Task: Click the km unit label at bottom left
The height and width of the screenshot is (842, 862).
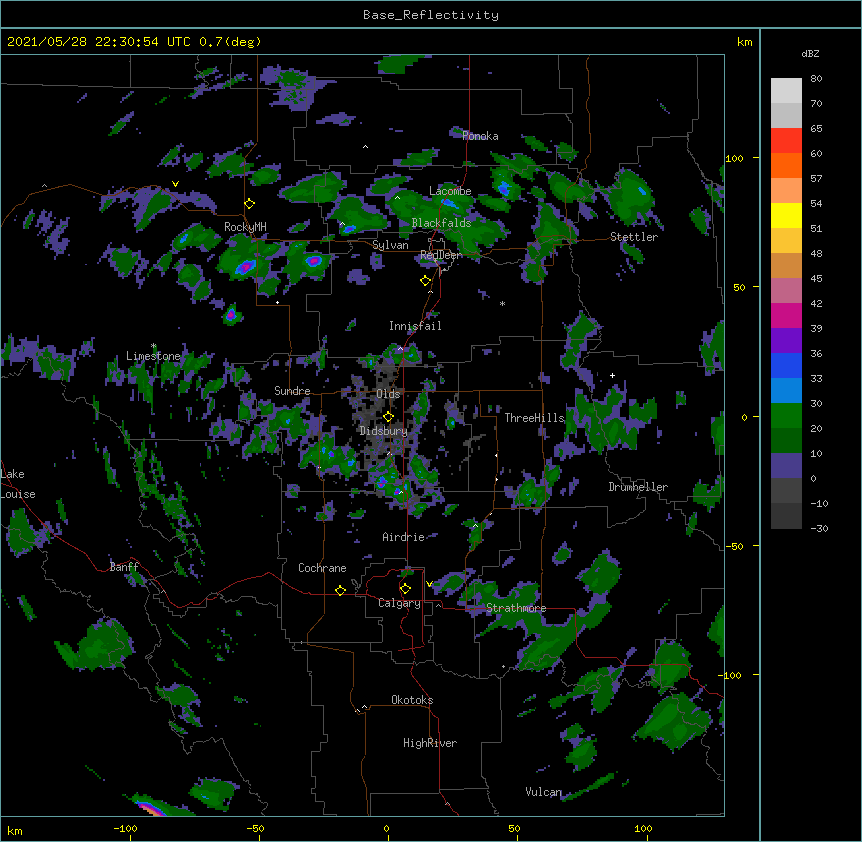Action: point(15,831)
